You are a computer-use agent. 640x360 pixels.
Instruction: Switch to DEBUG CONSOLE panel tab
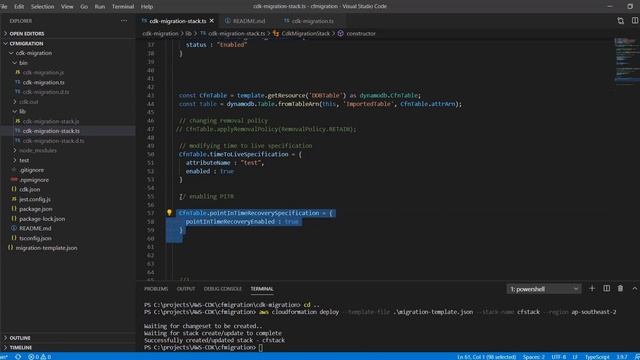tap(222, 289)
